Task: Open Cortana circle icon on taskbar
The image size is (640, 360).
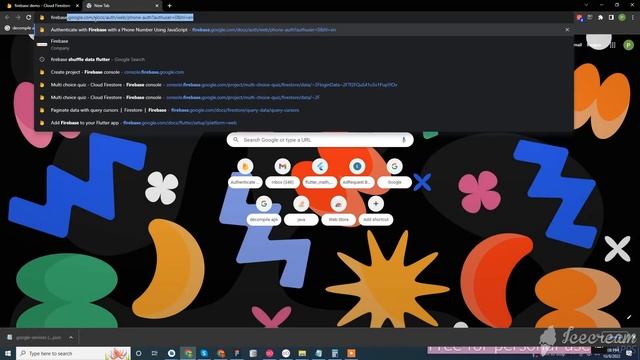Action: pyautogui.click(x=139, y=353)
